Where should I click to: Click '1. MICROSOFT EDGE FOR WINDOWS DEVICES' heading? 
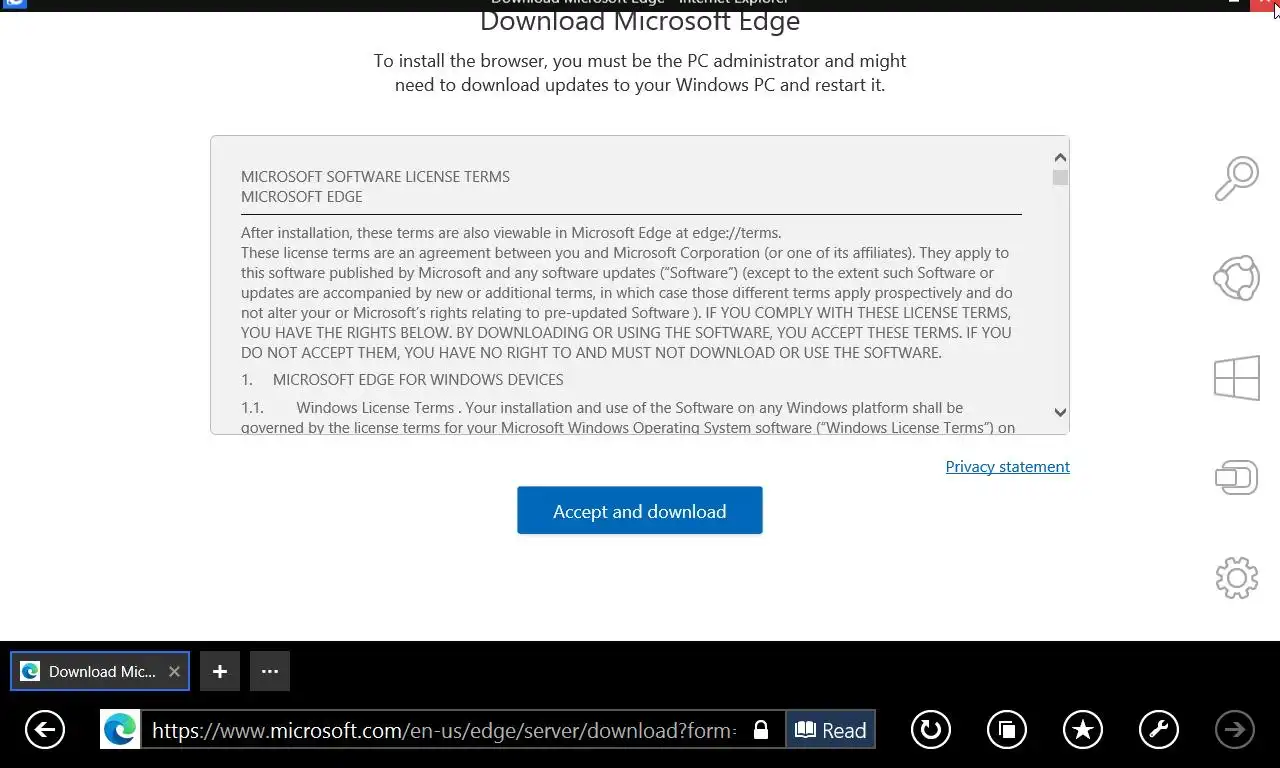coord(402,380)
